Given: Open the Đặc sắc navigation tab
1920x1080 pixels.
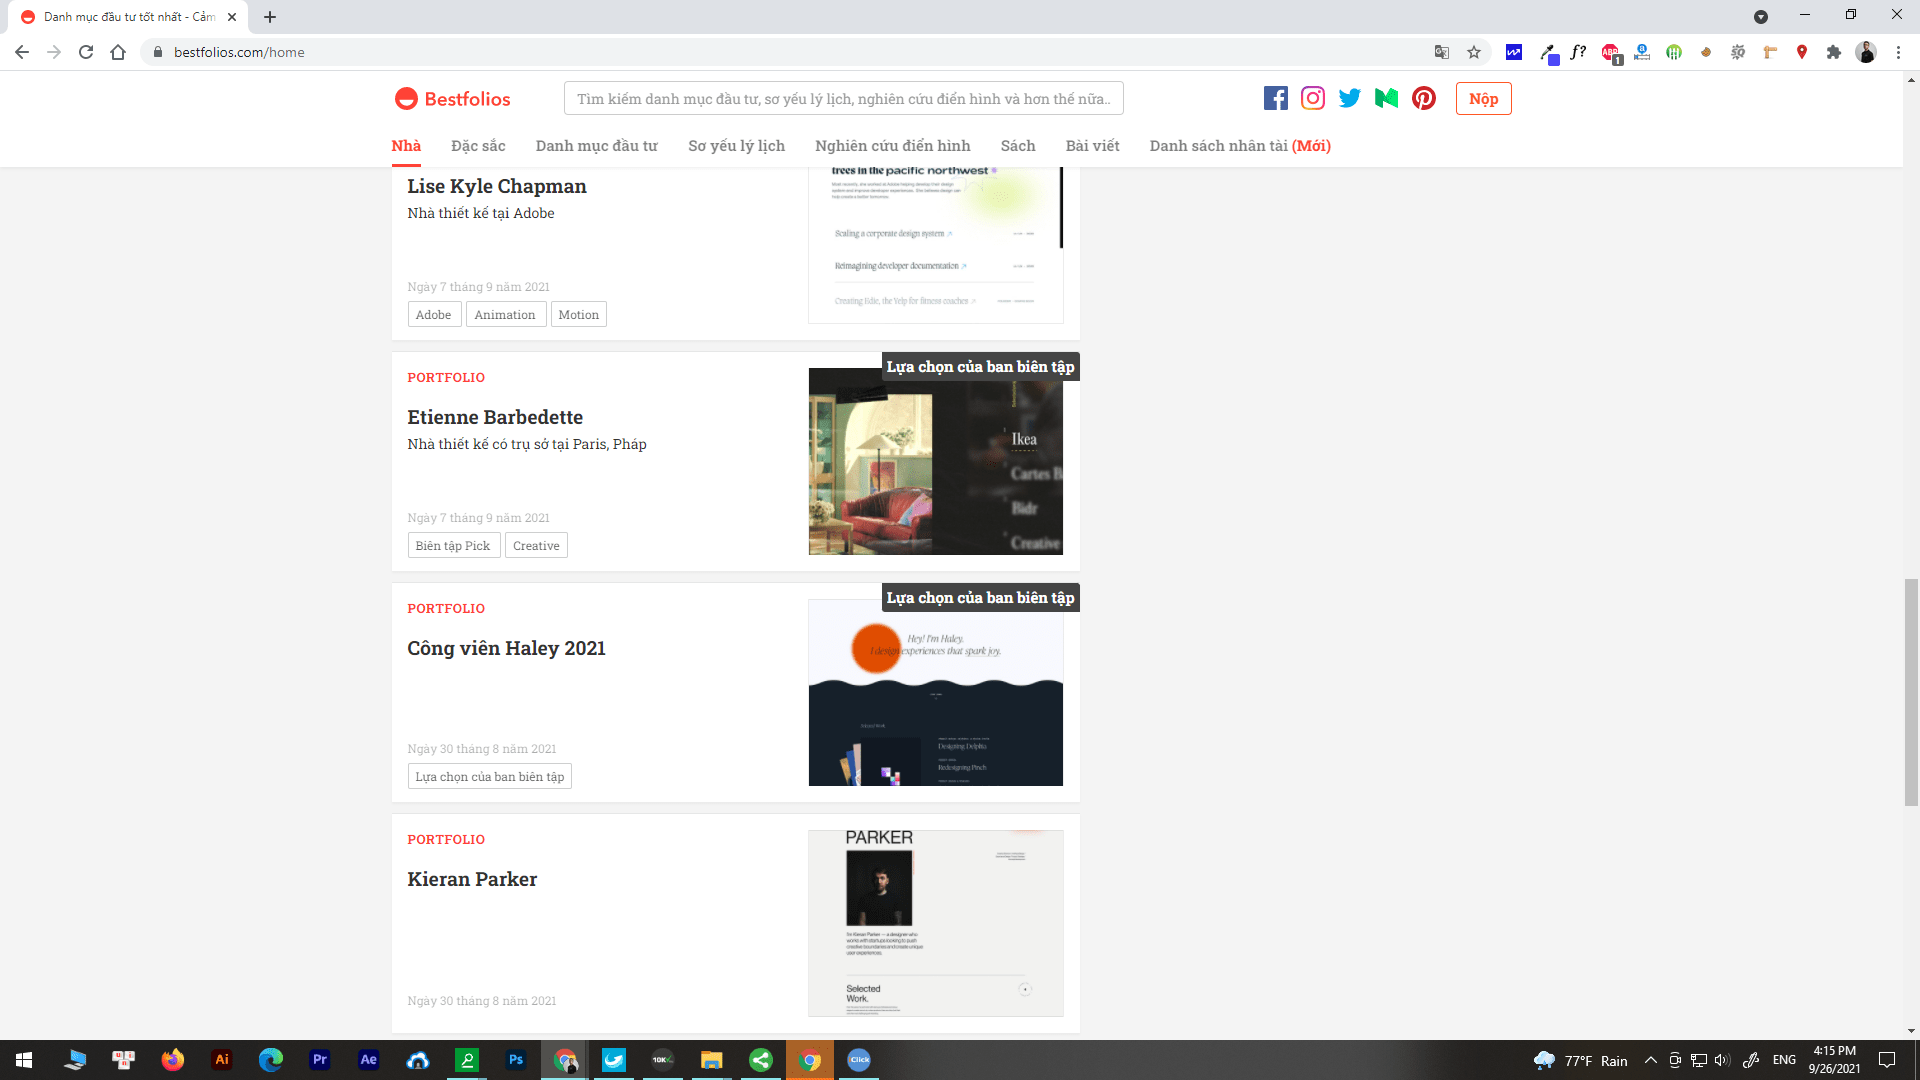Looking at the screenshot, I should pyautogui.click(x=478, y=146).
